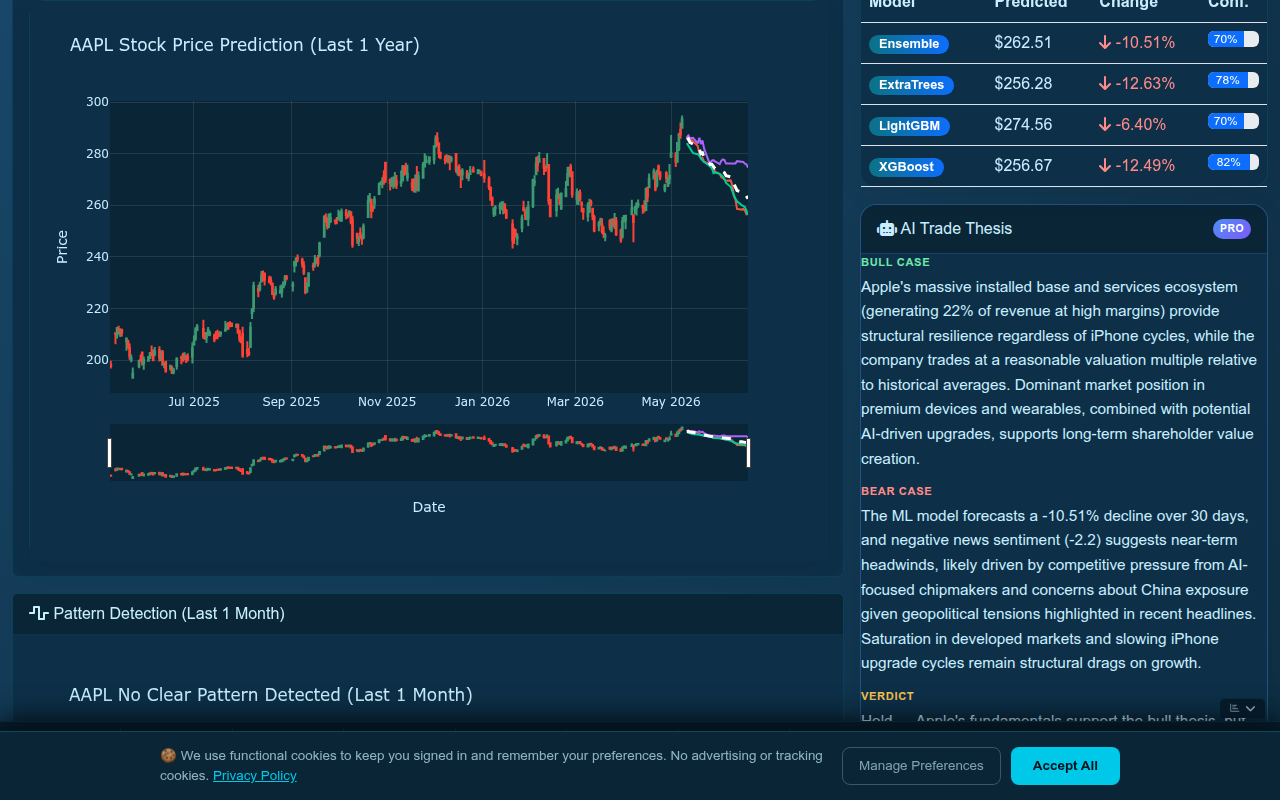Click the down arrow in the XGBoost row

[x=1105, y=166]
